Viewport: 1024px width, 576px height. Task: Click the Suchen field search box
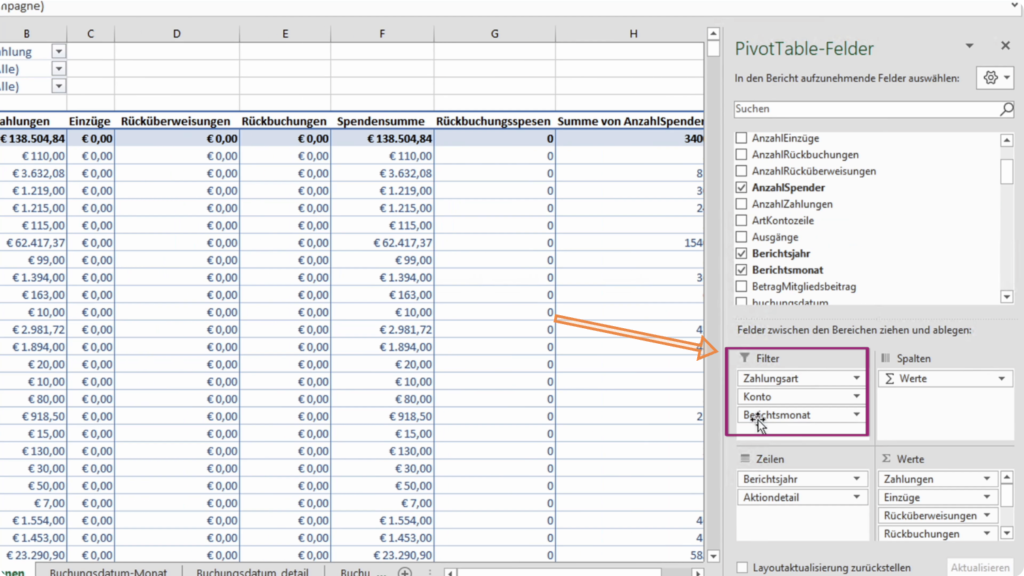[874, 109]
